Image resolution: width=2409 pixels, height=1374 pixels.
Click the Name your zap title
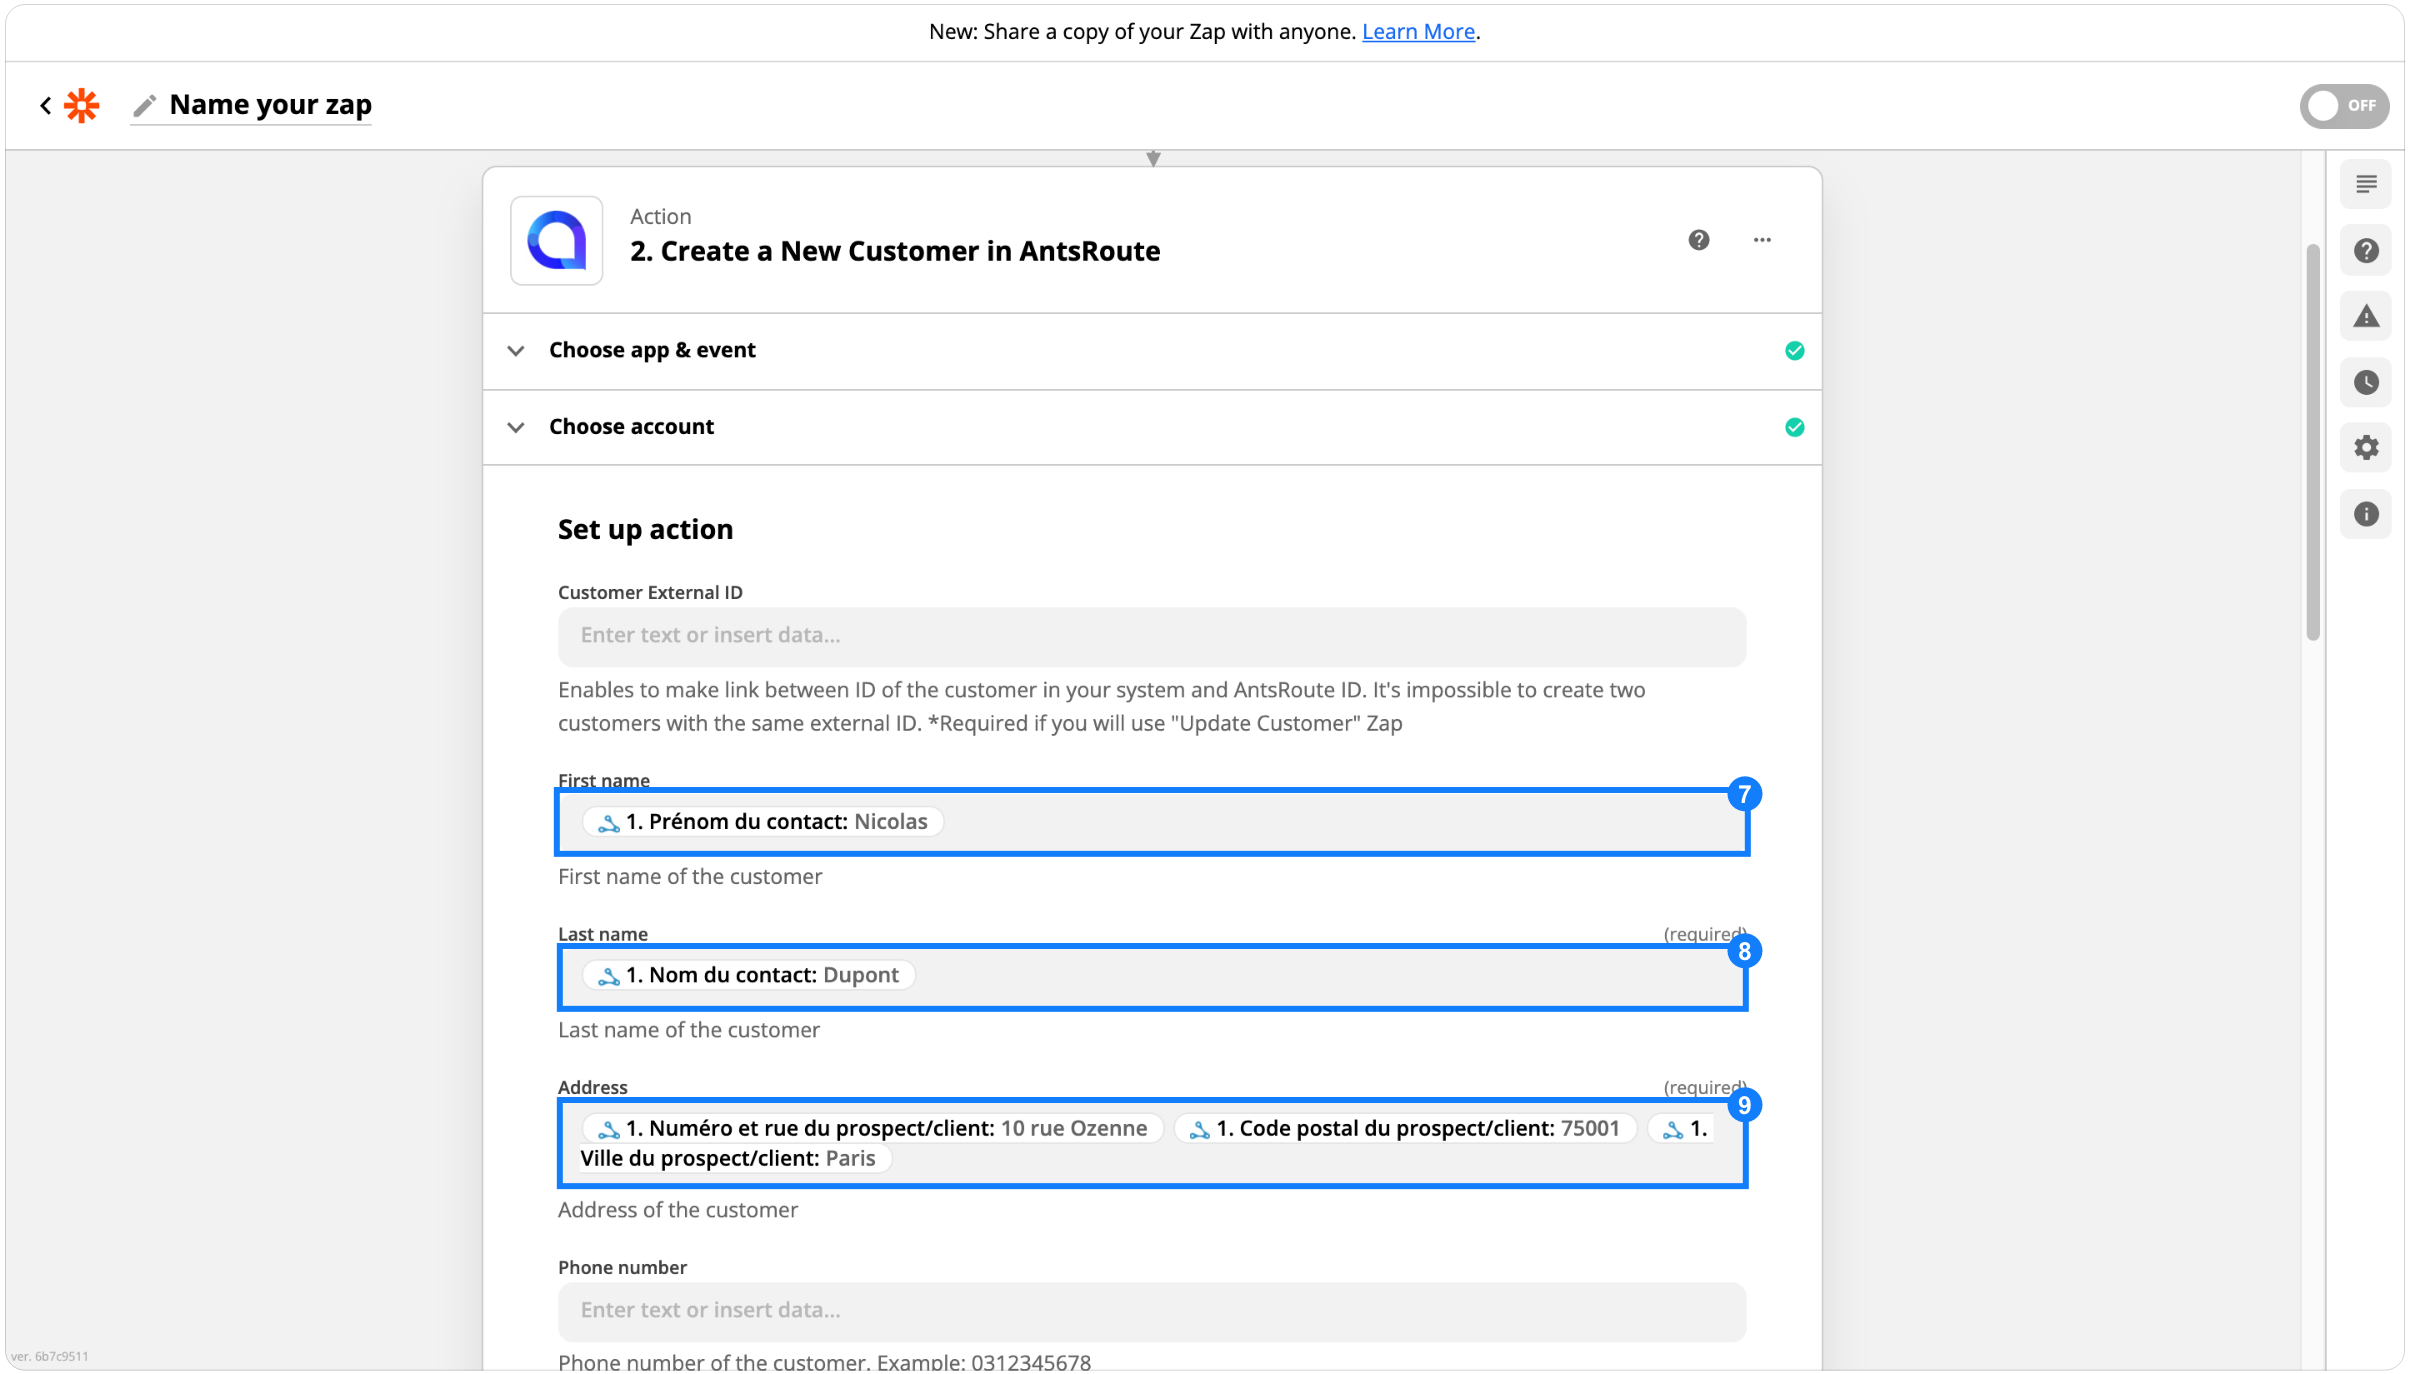(270, 105)
